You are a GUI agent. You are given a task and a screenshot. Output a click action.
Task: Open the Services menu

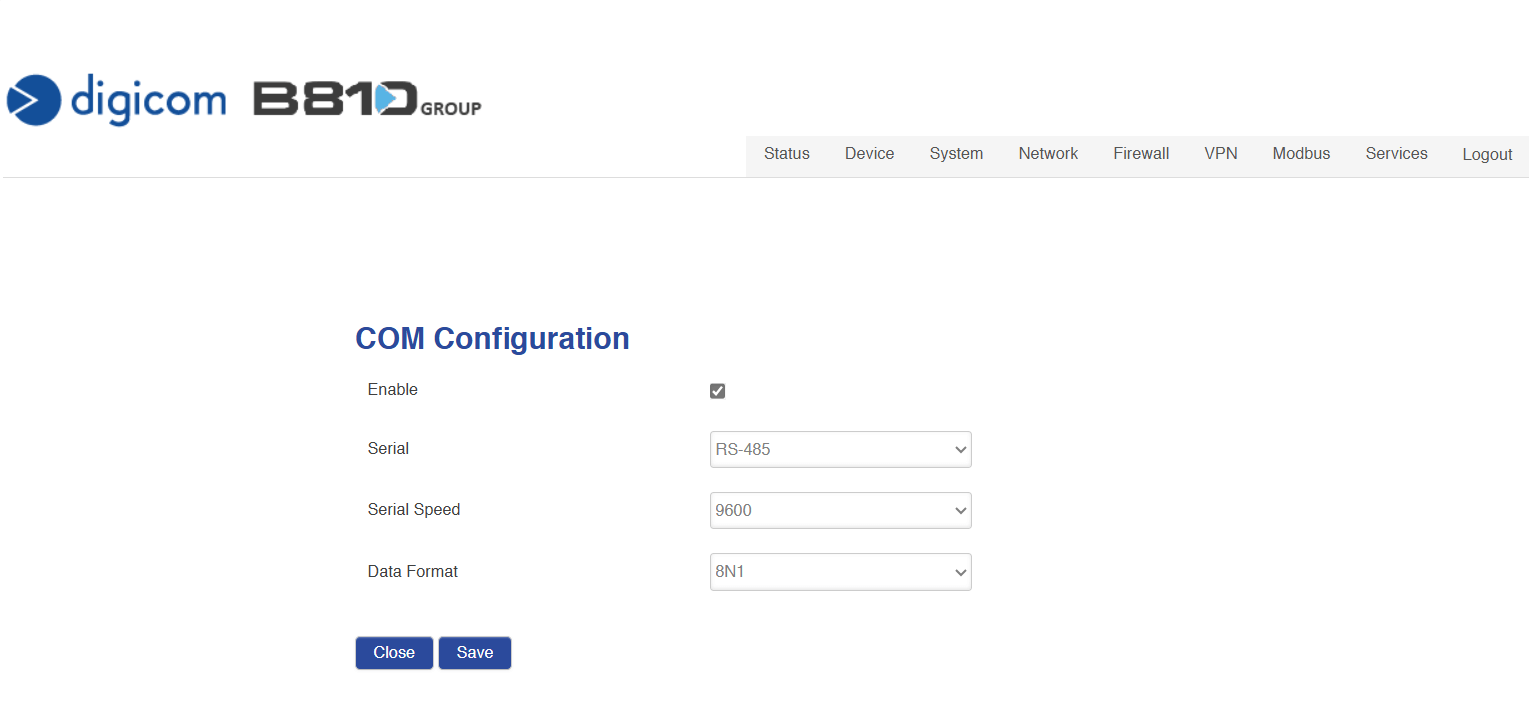click(1396, 154)
